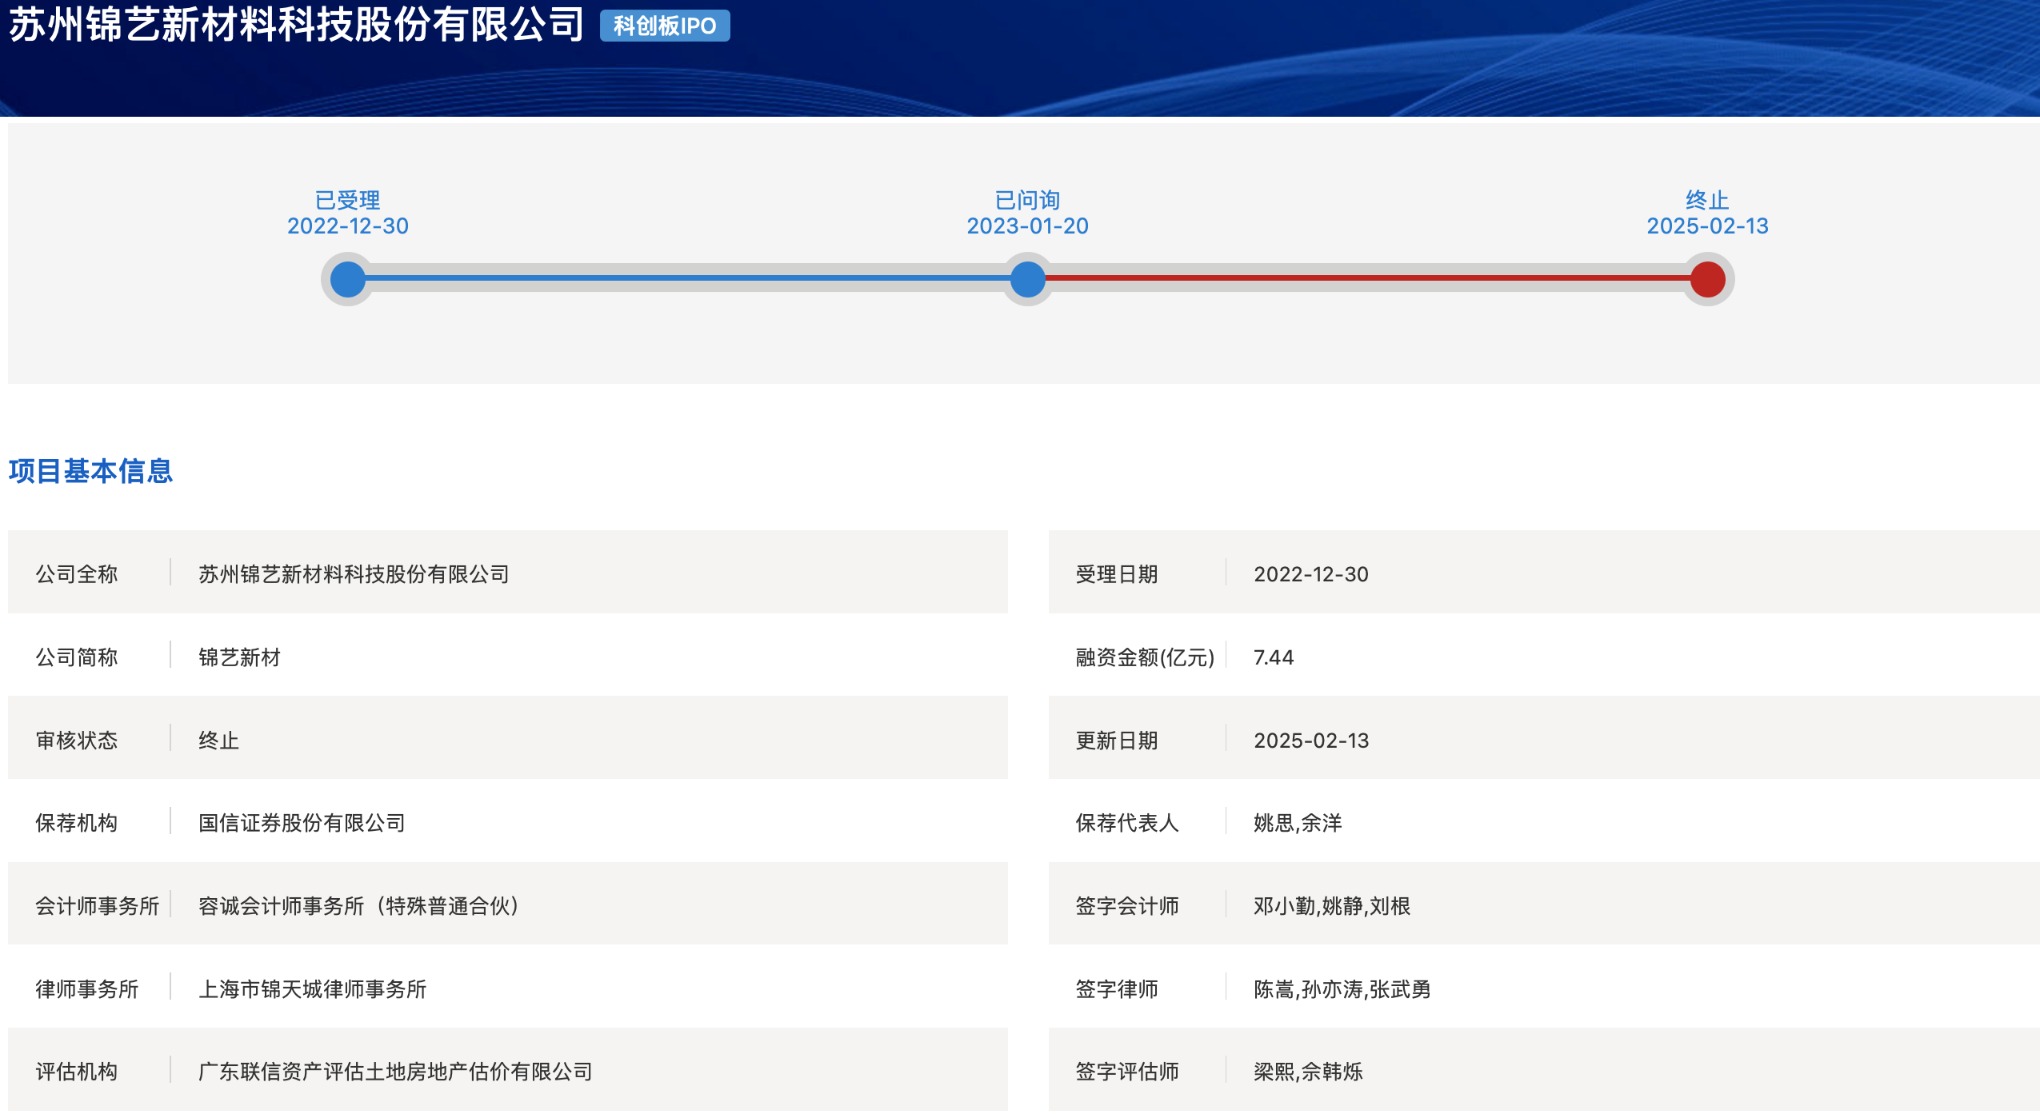Viewport: 2040px width, 1118px height.
Task: Click the 项目基本信息 section heading
Action: click(91, 471)
